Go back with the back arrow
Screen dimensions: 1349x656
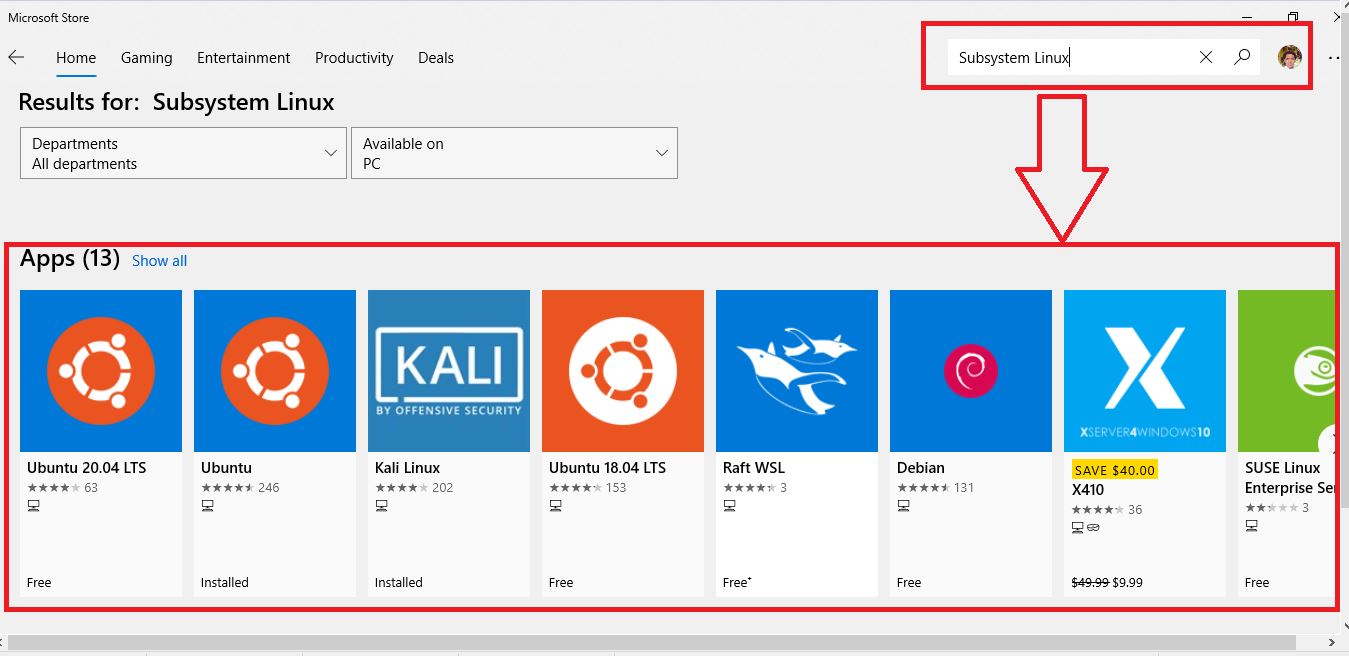(16, 58)
